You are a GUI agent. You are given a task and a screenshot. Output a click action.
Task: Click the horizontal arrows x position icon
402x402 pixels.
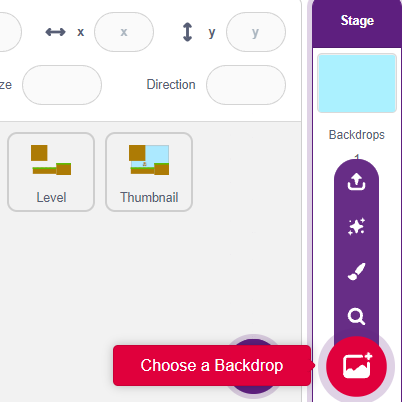coord(55,32)
